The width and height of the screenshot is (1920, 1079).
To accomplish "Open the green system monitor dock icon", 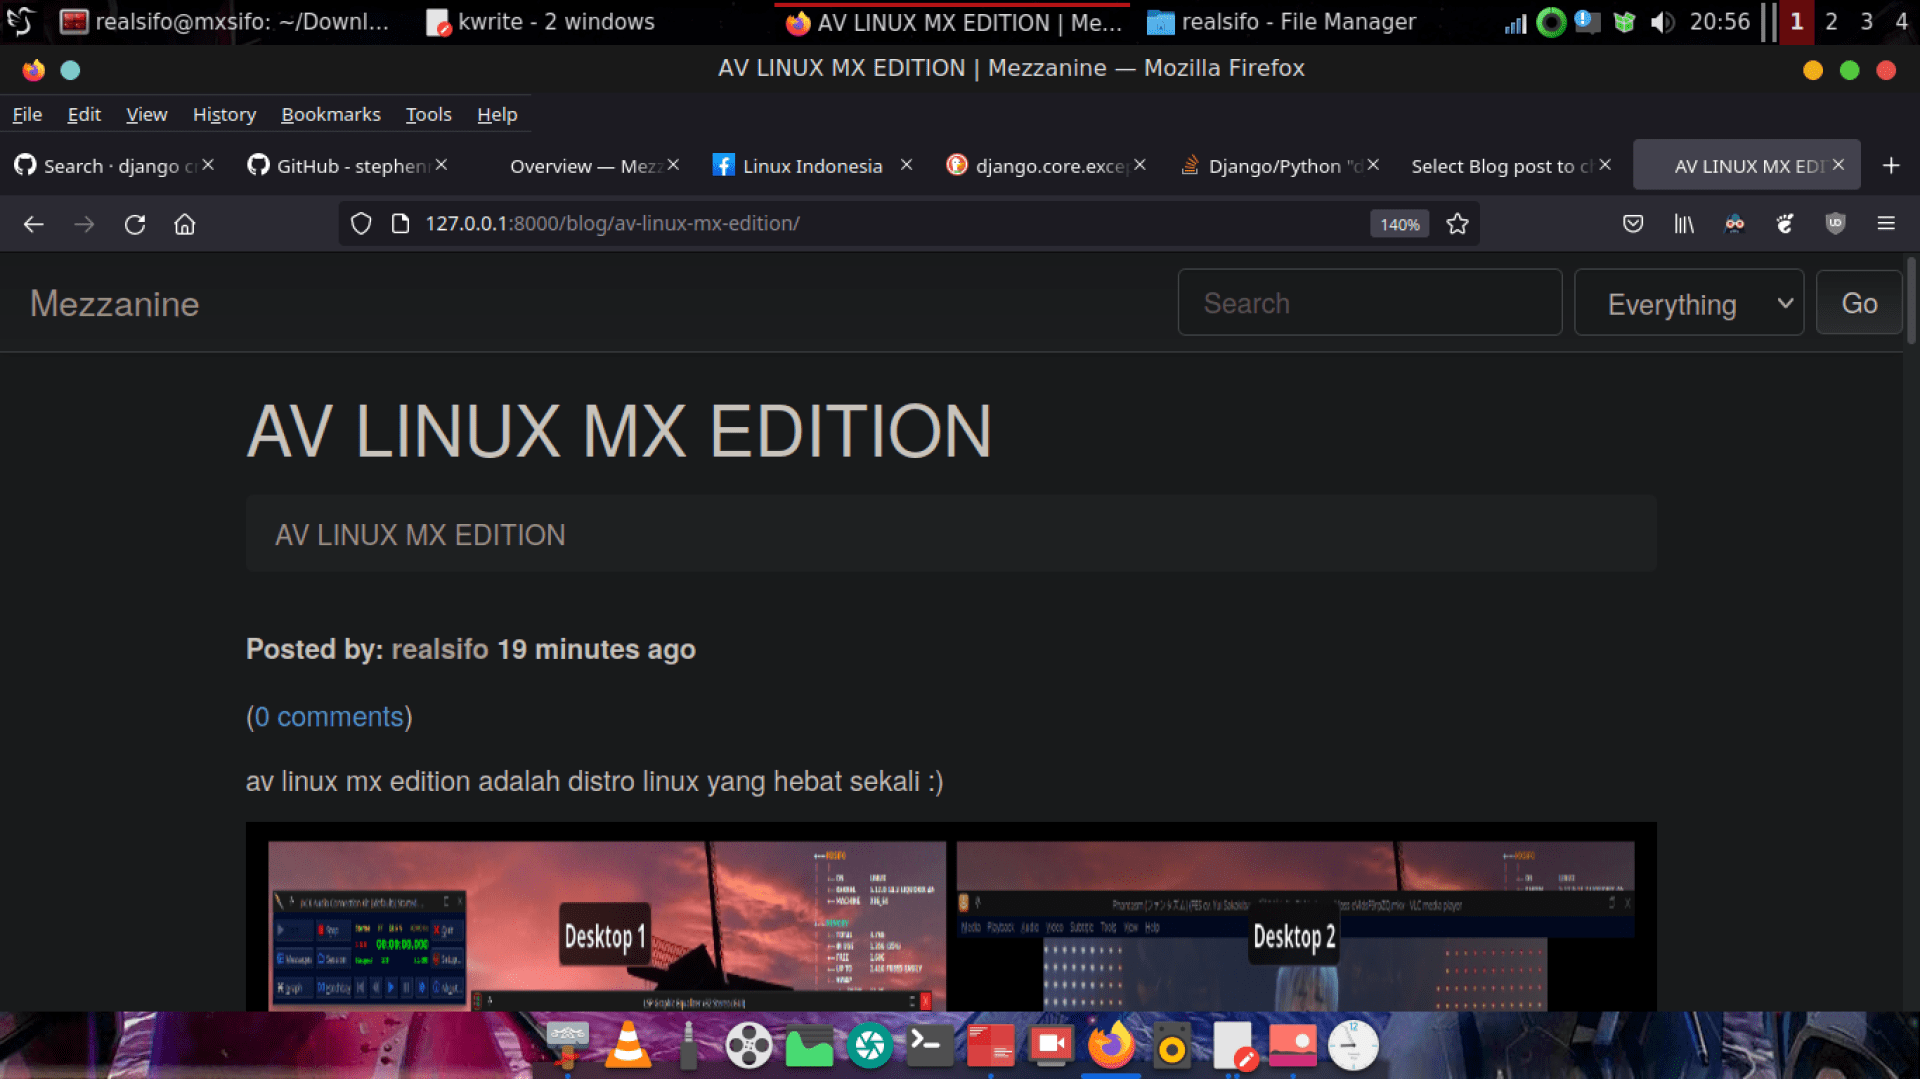I will (x=809, y=1047).
